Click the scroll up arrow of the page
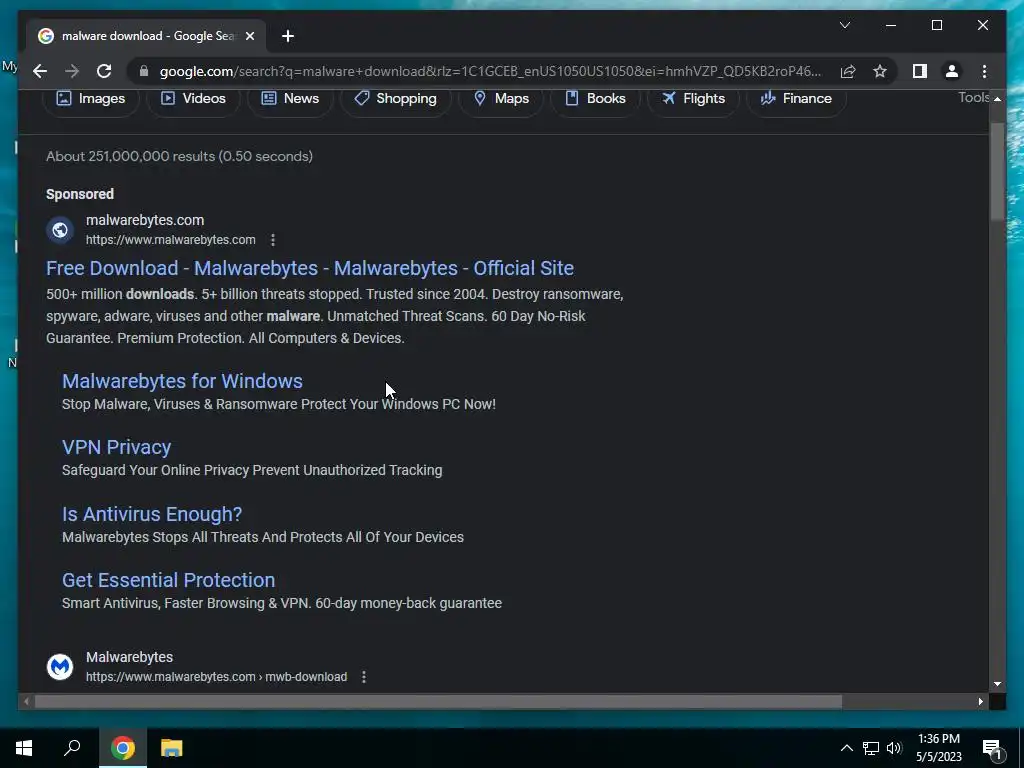Screen dimensions: 1024x768 997,99
